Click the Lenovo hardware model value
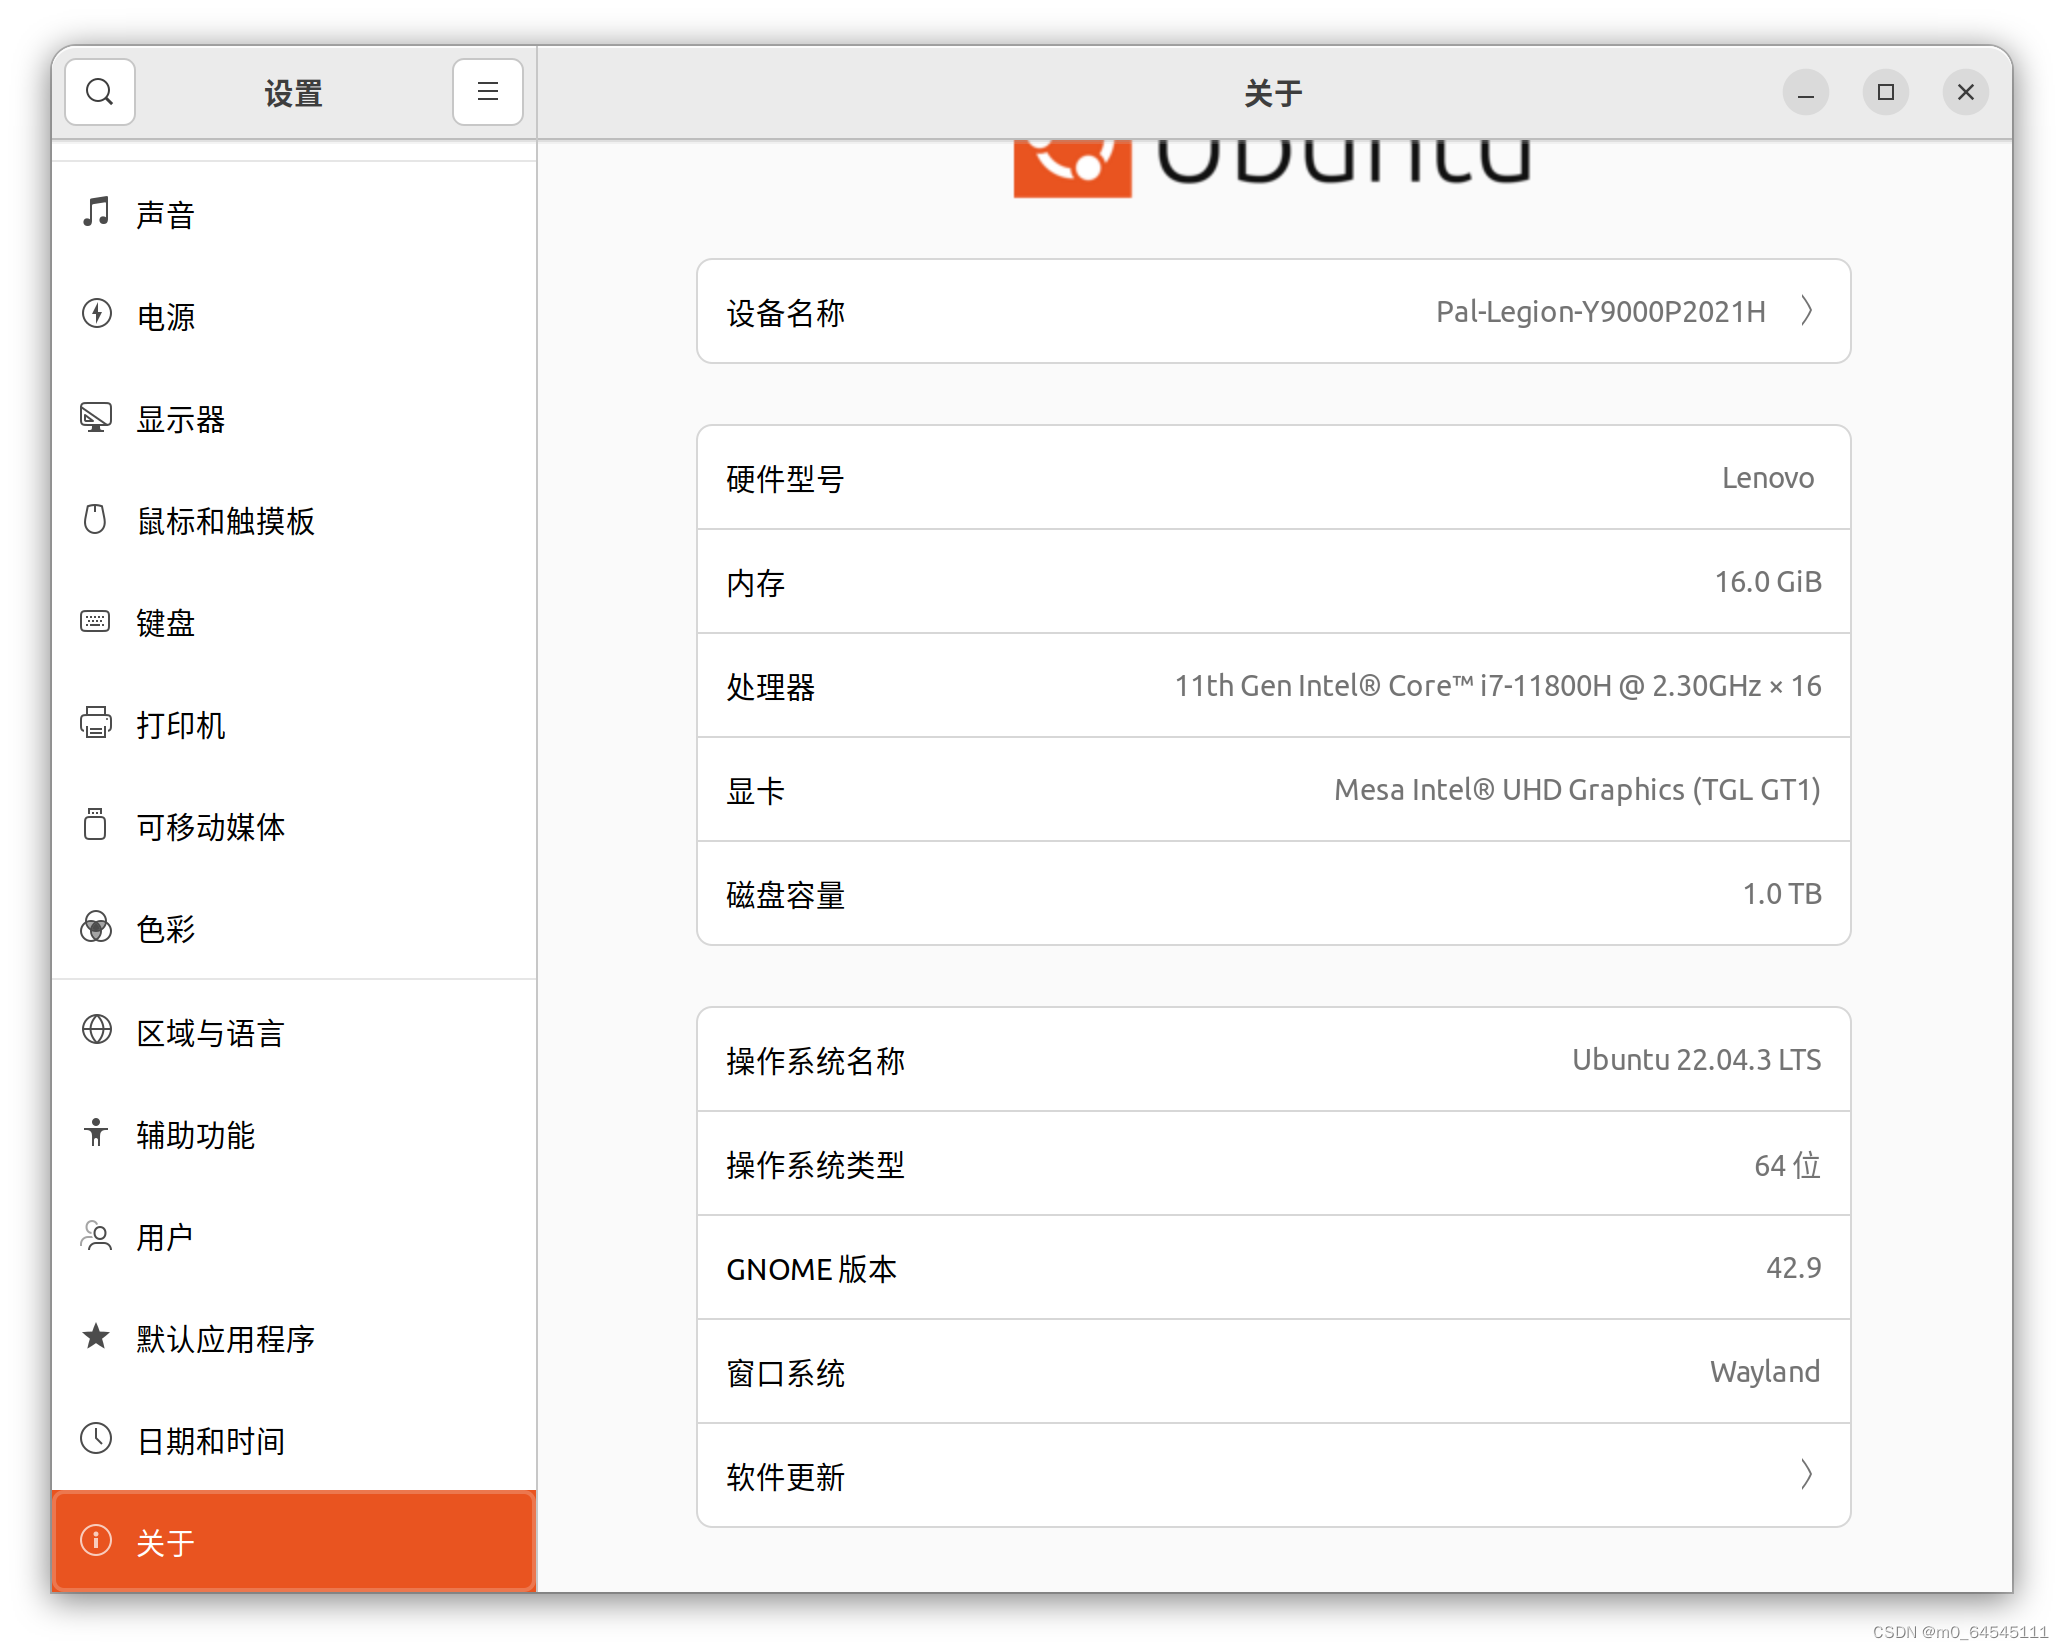Screen dimensions: 2064x1650 point(1768,478)
